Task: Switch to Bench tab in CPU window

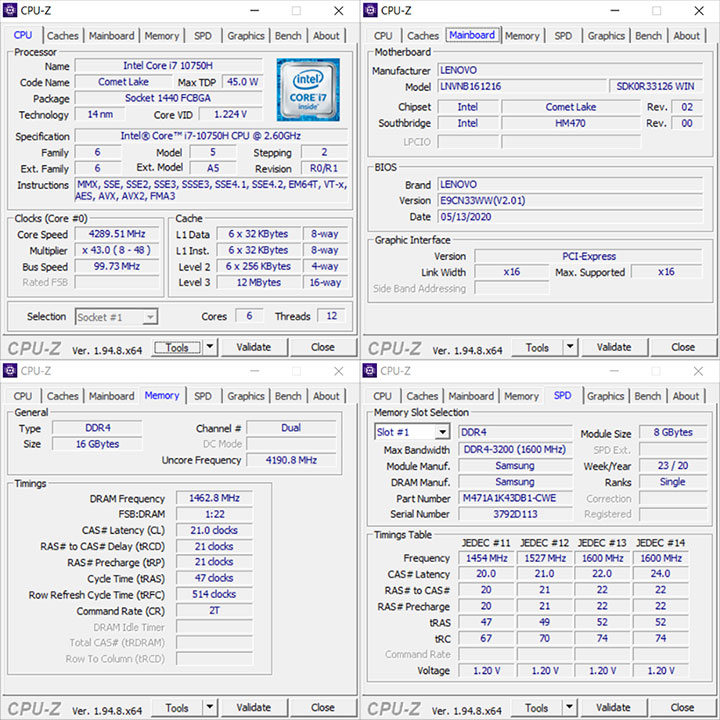Action: point(288,36)
